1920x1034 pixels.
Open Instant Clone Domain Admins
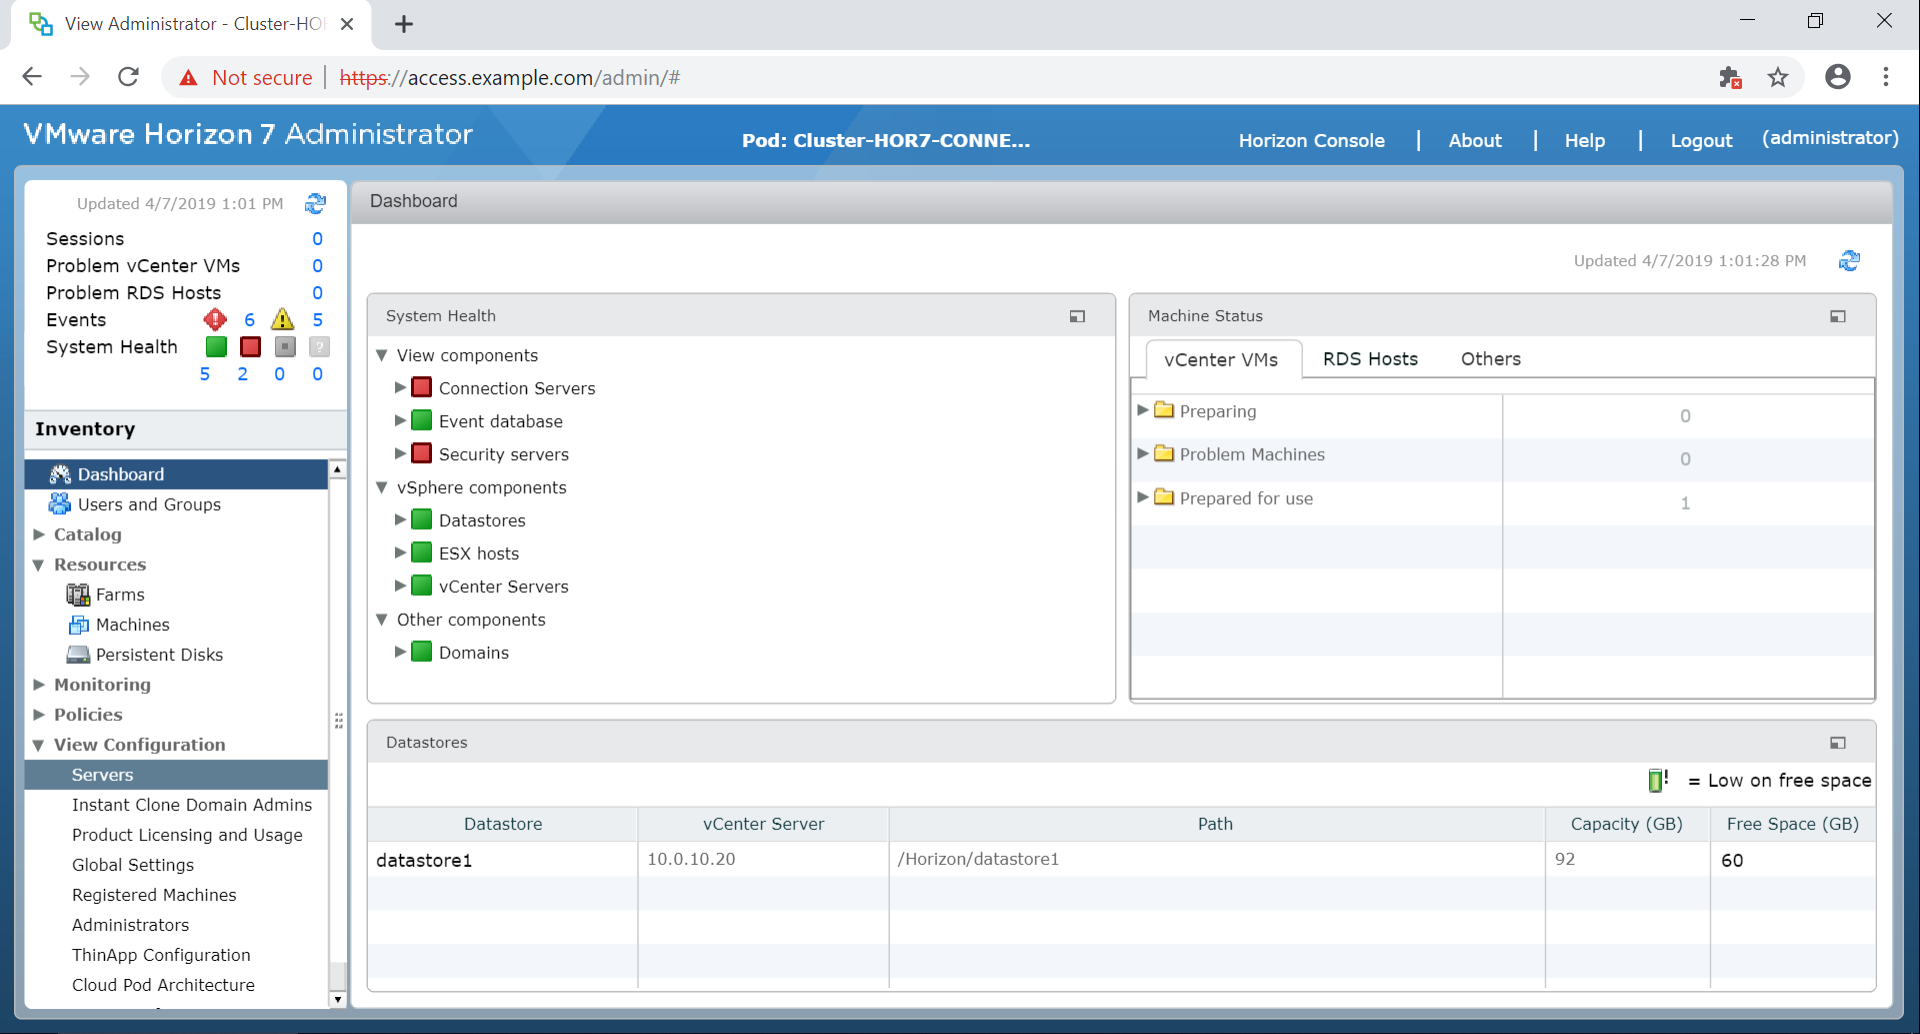click(192, 805)
